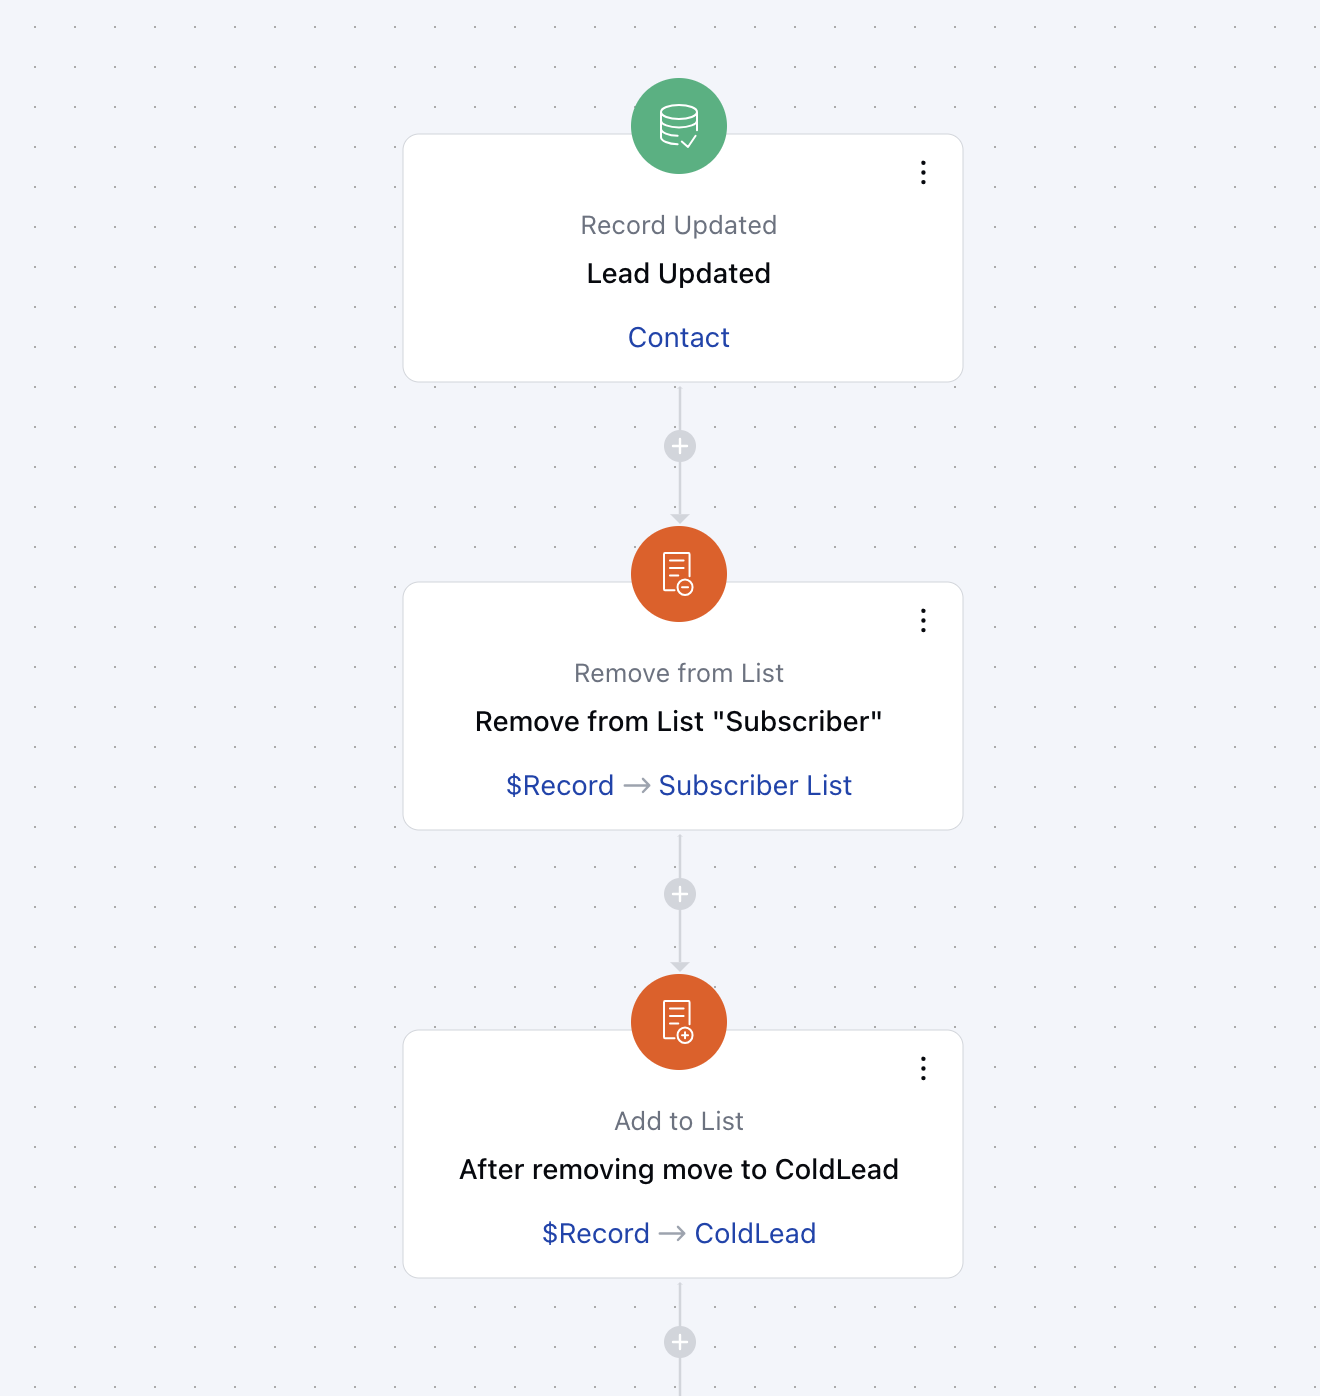The image size is (1320, 1396).
Task: Select the Lead Updated title text
Action: click(679, 274)
